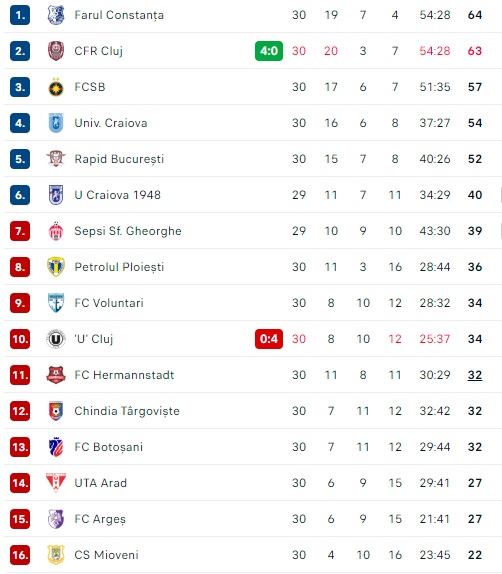
Task: Click the FC Voluntari team name
Action: pos(109,303)
